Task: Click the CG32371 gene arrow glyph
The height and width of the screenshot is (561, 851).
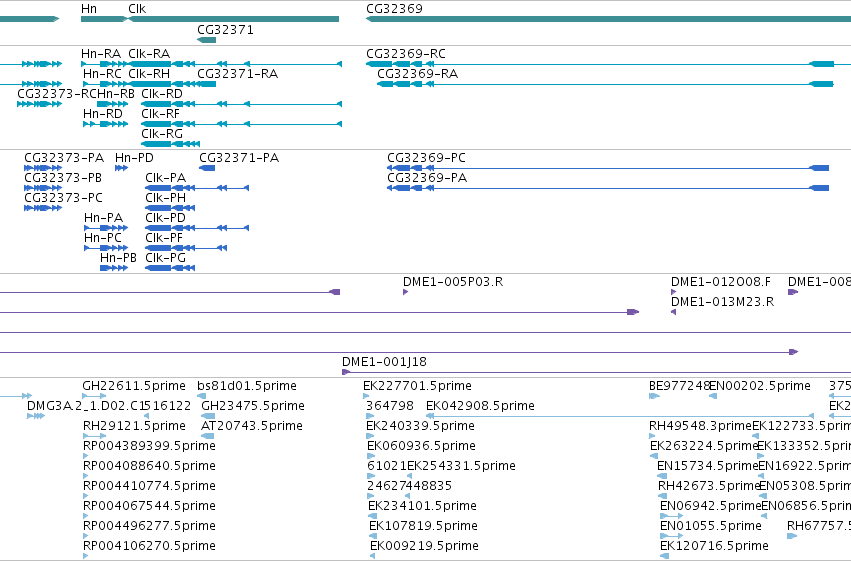Action: tap(206, 40)
